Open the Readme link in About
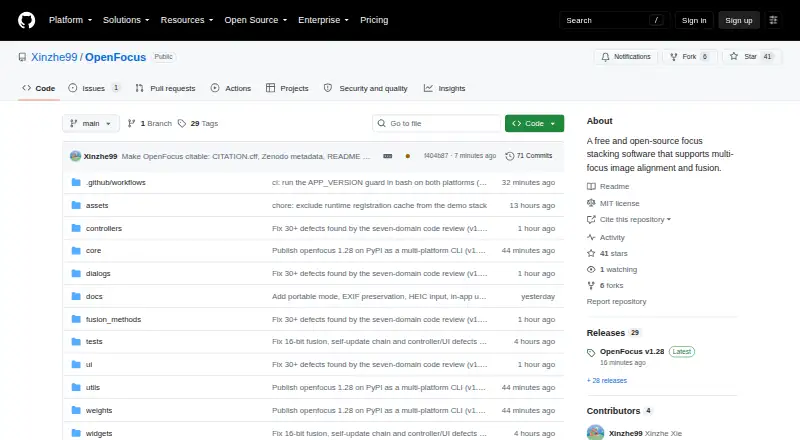Image resolution: width=800 pixels, height=440 pixels. [608, 187]
